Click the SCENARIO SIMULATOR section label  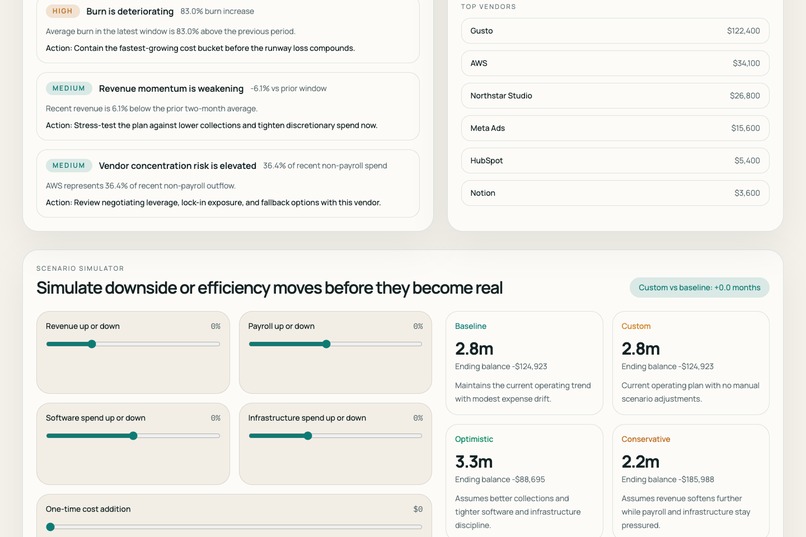click(80, 268)
